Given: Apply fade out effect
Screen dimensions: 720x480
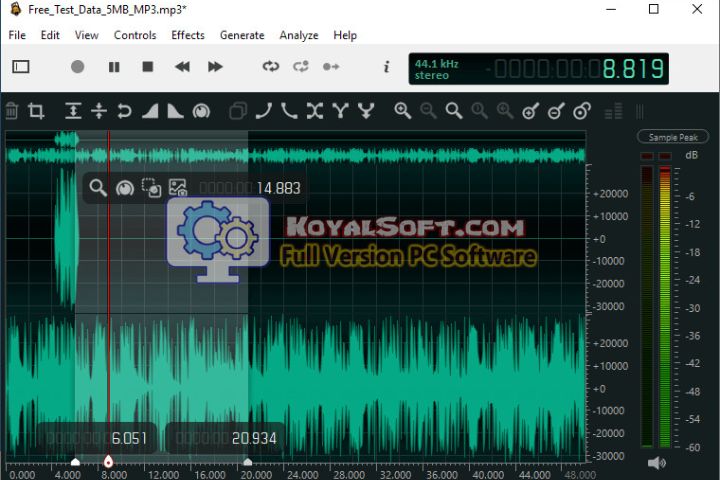Looking at the screenshot, I should pyautogui.click(x=175, y=111).
